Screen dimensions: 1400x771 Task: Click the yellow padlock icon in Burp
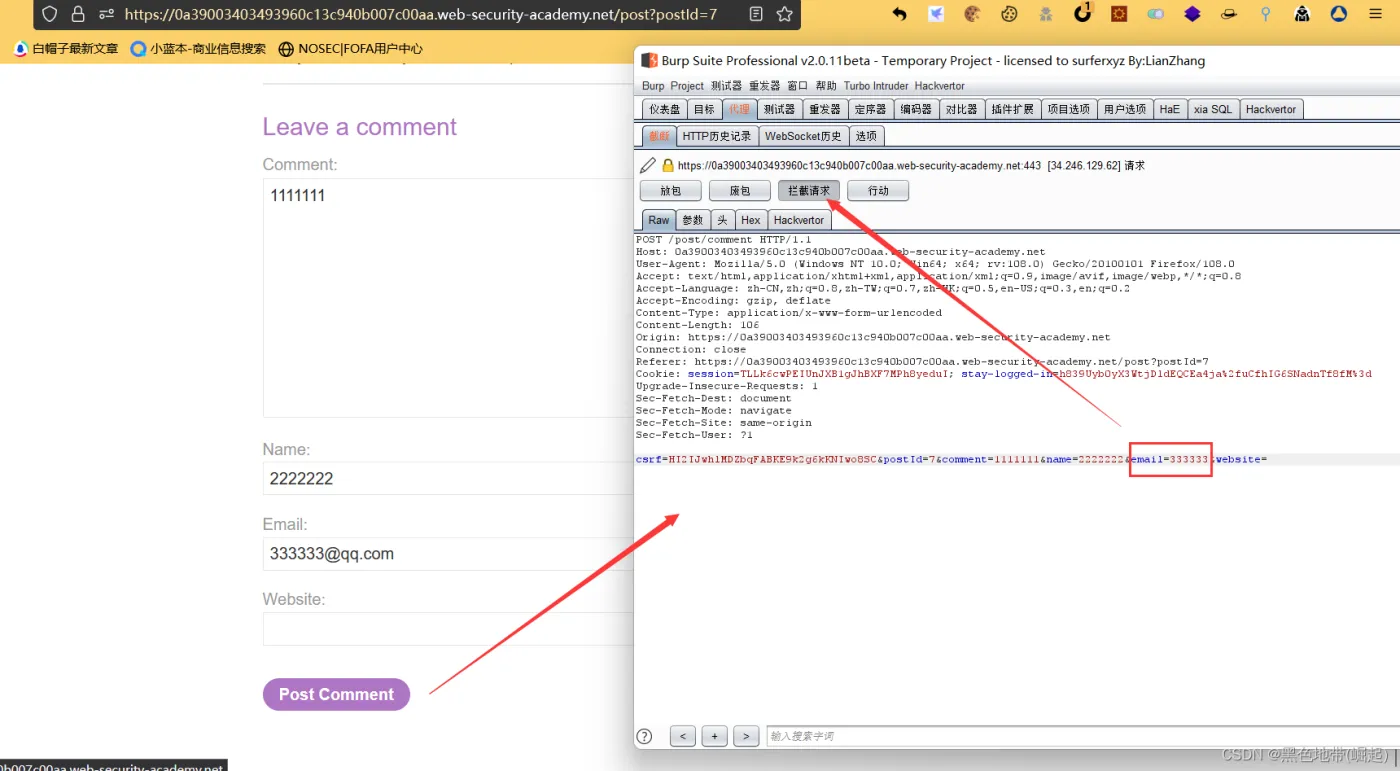[668, 165]
